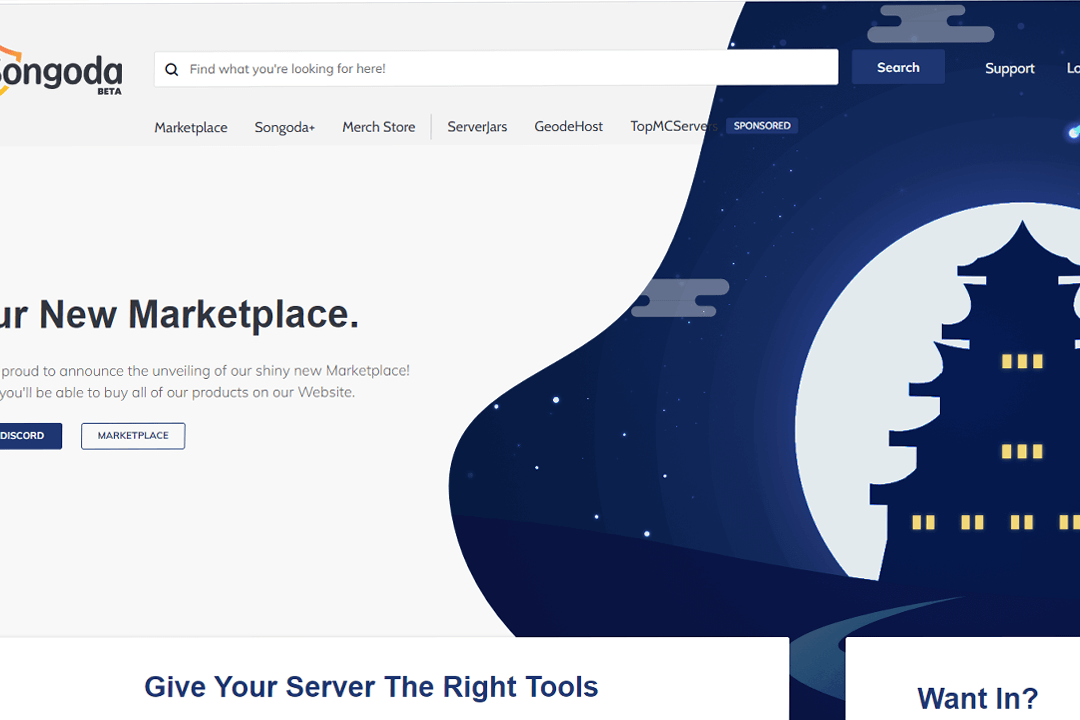1080x720 pixels.
Task: Click the DISCORD button
Action: [30, 435]
